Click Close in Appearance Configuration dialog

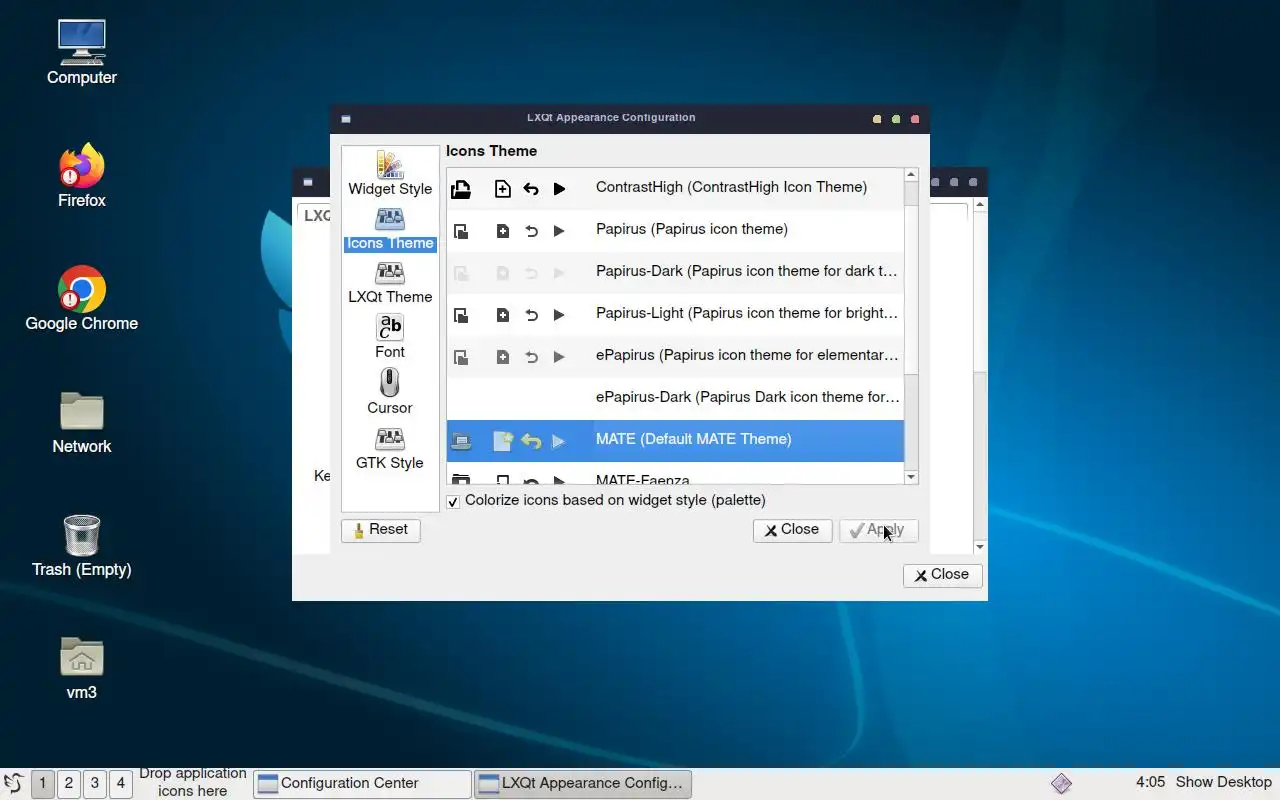tap(792, 530)
